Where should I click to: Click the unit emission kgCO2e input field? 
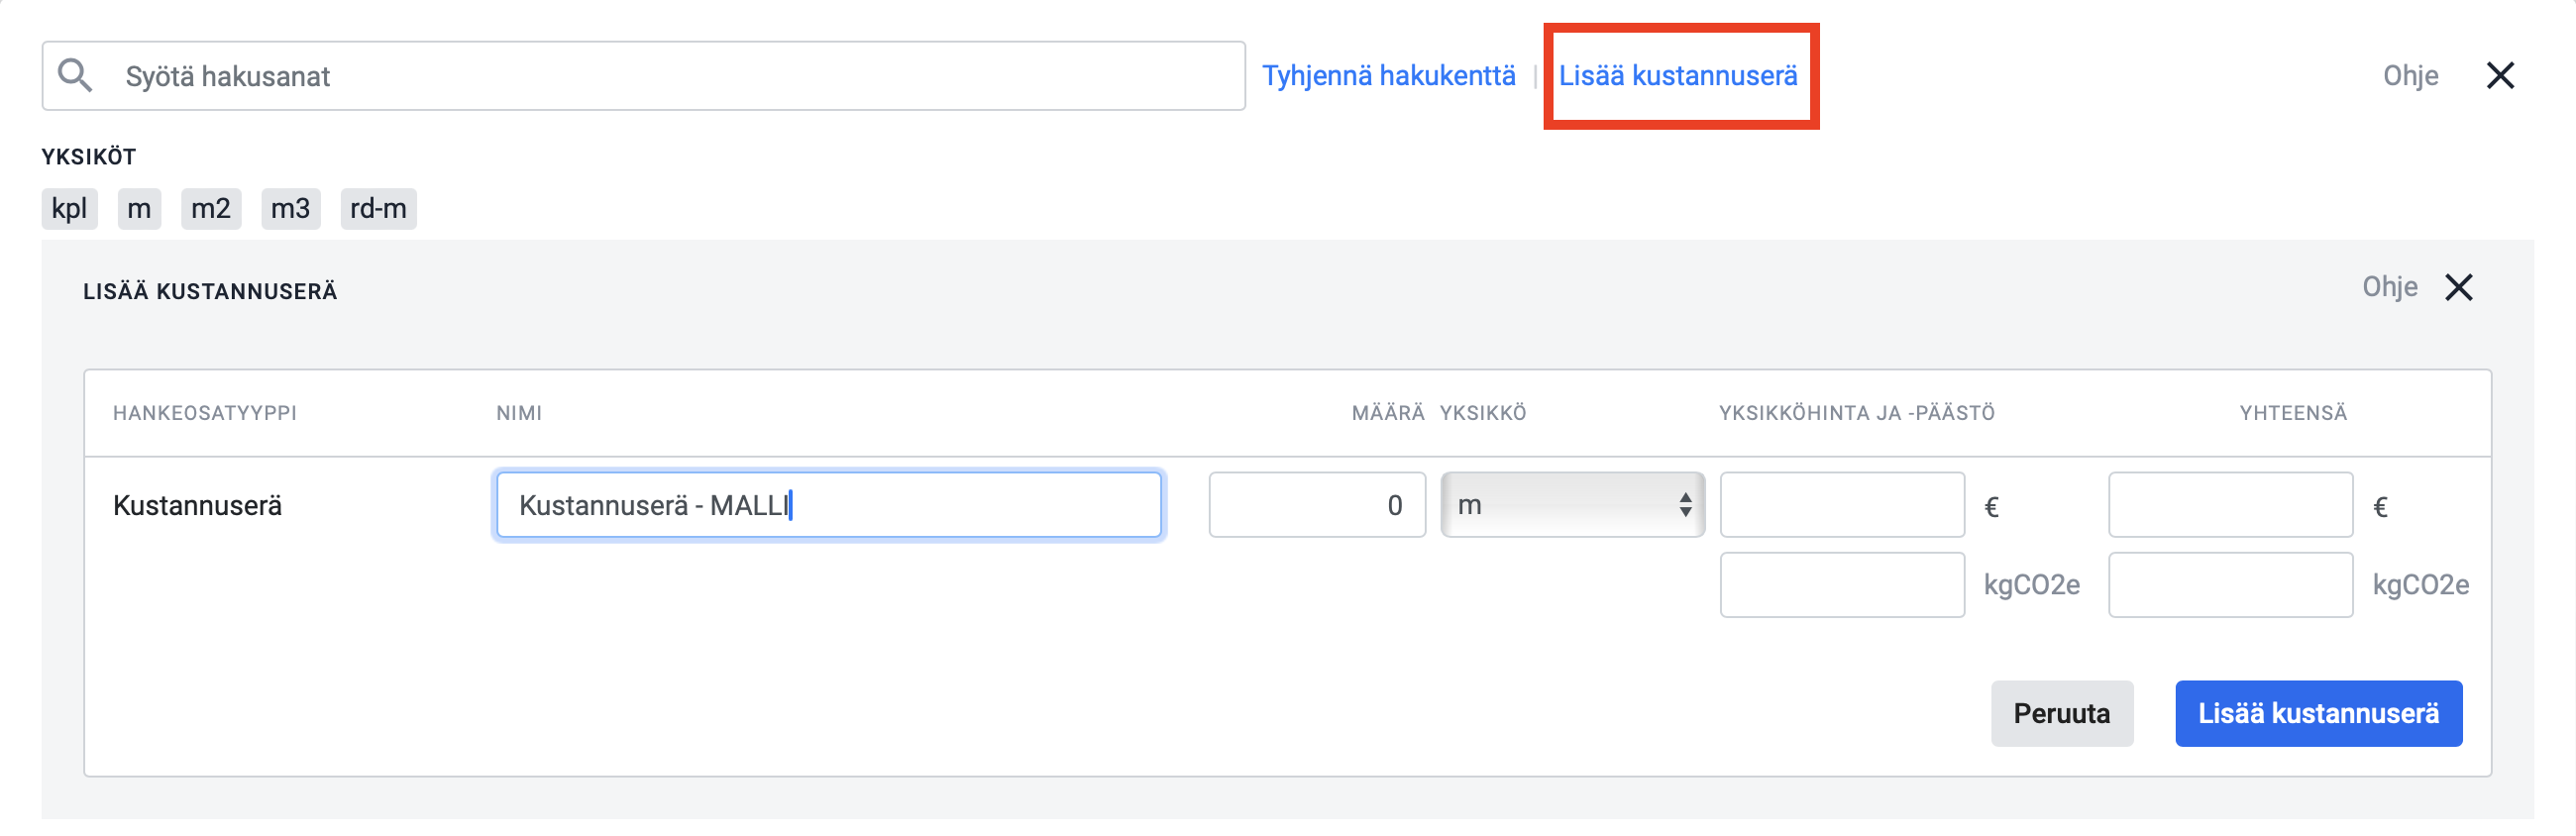(1842, 585)
